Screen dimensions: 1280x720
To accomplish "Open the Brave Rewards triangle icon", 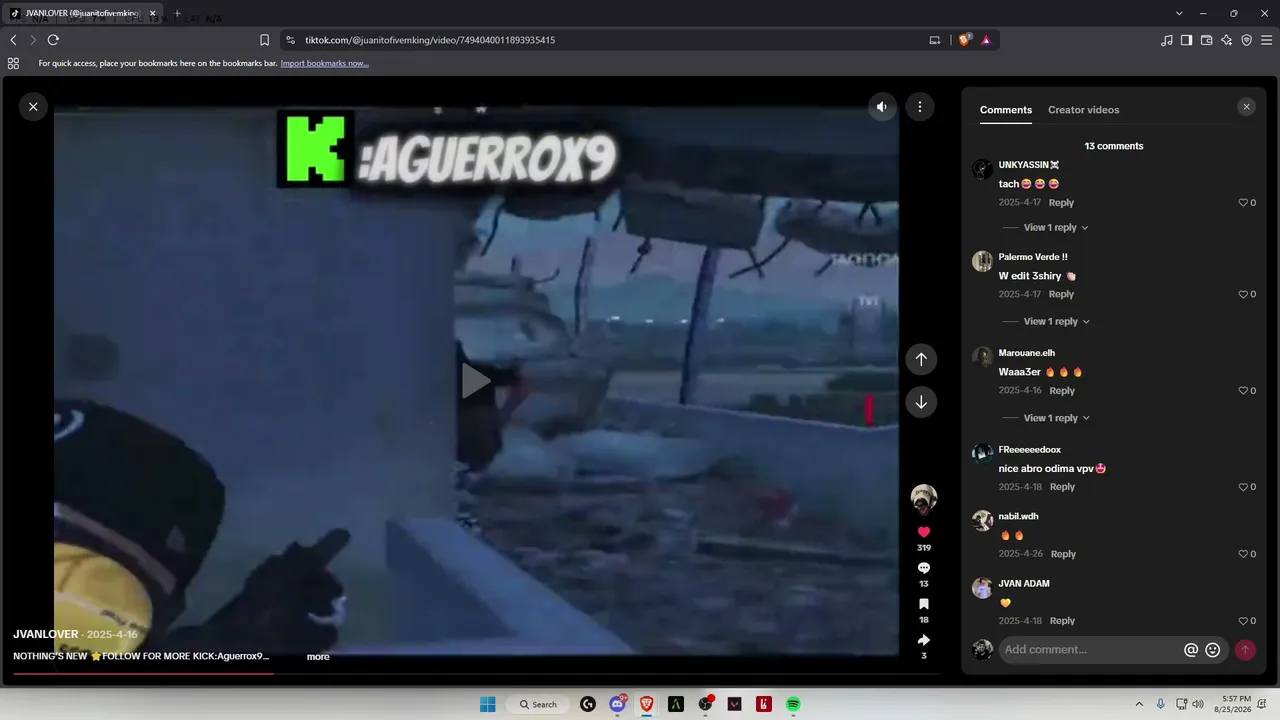I will (x=986, y=40).
